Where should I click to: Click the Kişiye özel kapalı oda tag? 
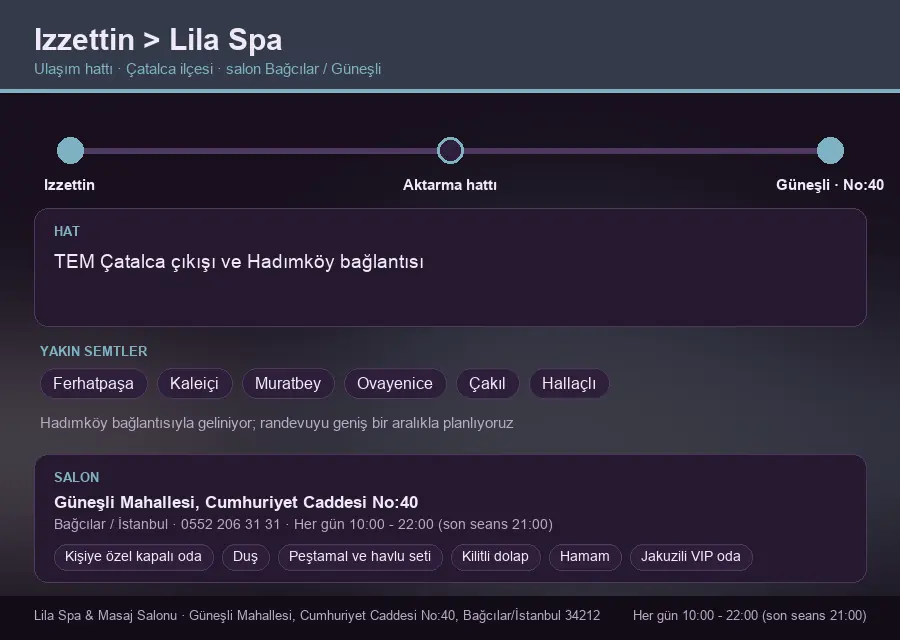(x=134, y=557)
